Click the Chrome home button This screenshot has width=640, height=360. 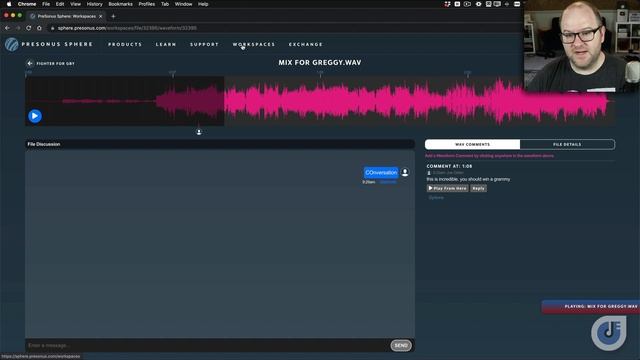(x=39, y=28)
